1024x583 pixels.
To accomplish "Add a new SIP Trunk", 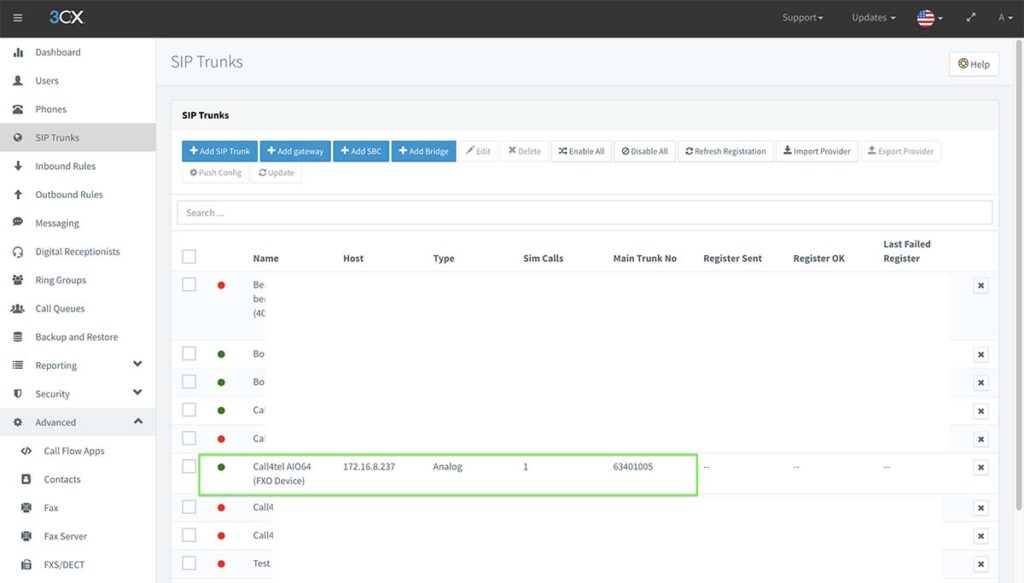I will coord(218,150).
